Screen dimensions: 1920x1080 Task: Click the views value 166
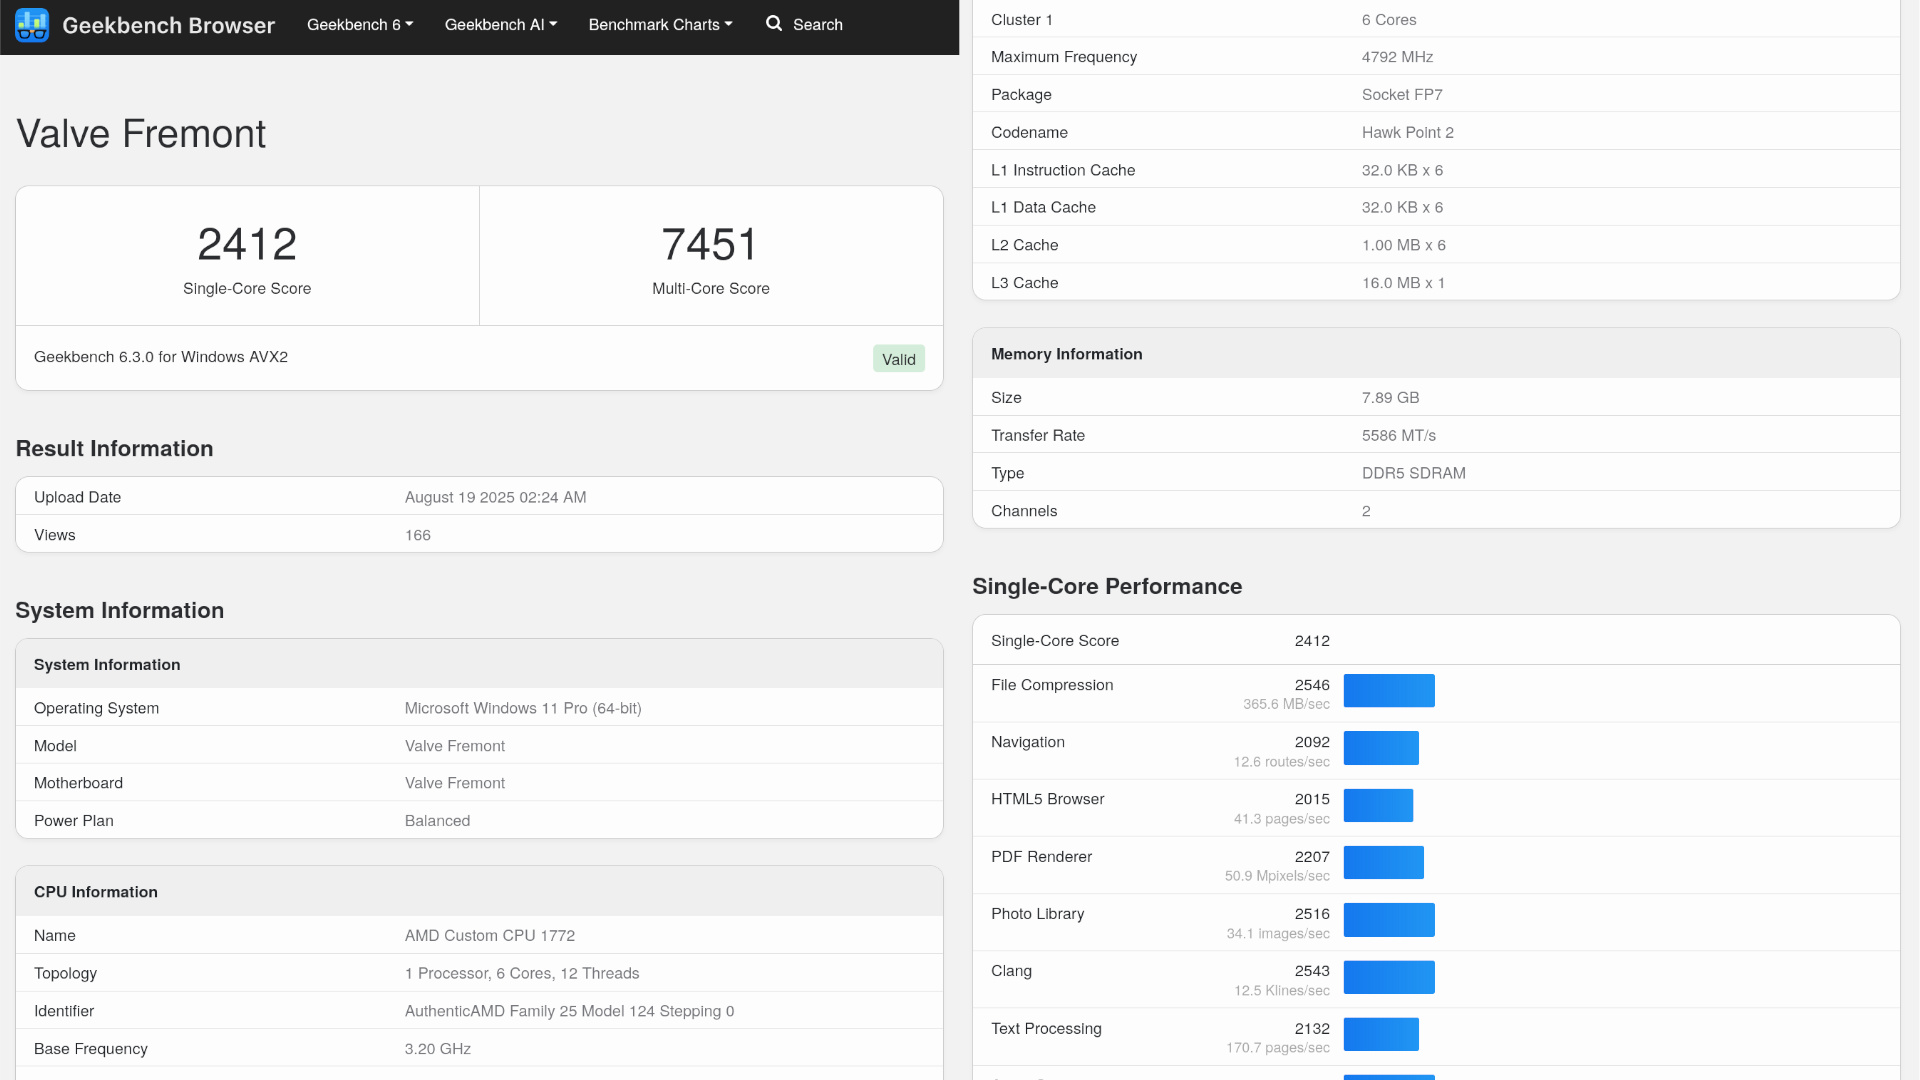coord(418,535)
